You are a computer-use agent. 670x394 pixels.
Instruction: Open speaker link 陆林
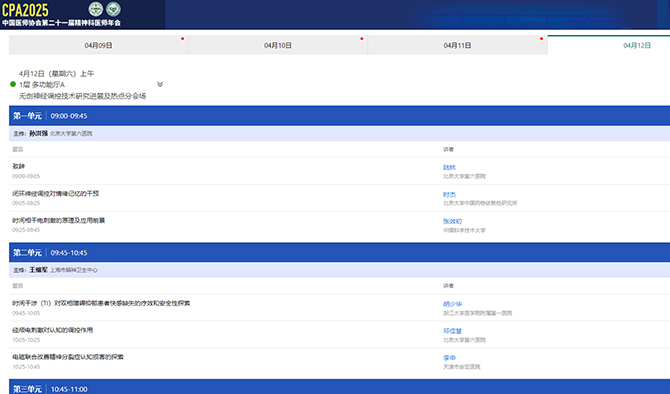click(449, 167)
